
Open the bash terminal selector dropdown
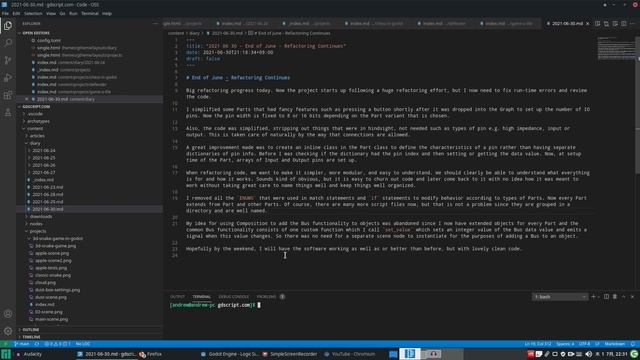(560, 297)
